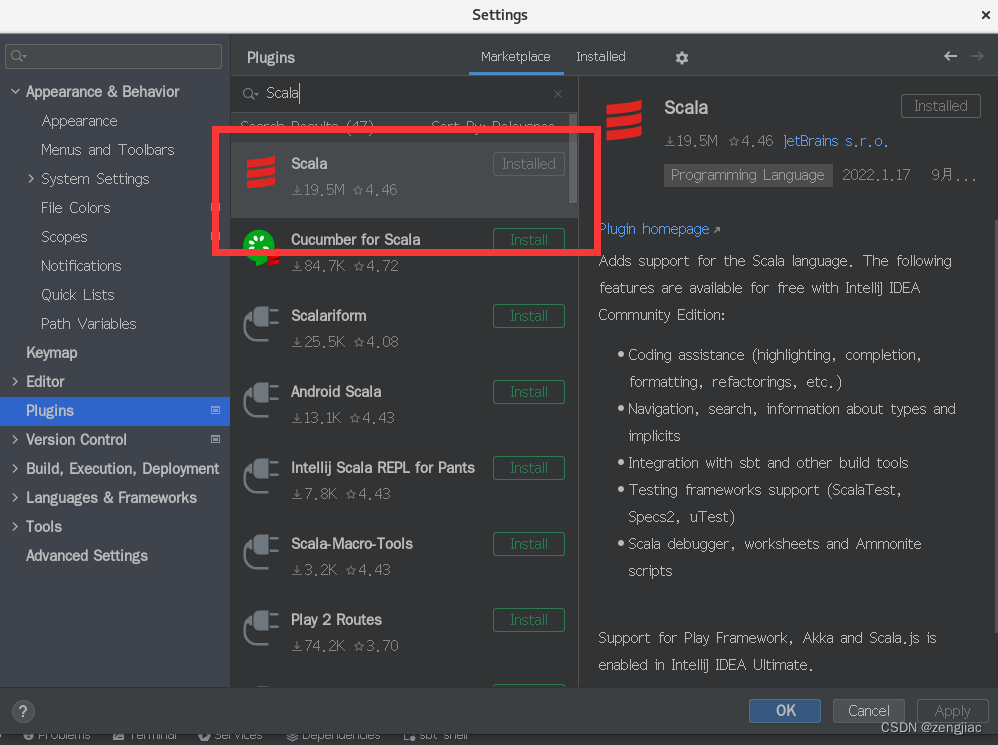The image size is (998, 745).
Task: Click the project-level icon beside Plugins
Action: point(215,410)
